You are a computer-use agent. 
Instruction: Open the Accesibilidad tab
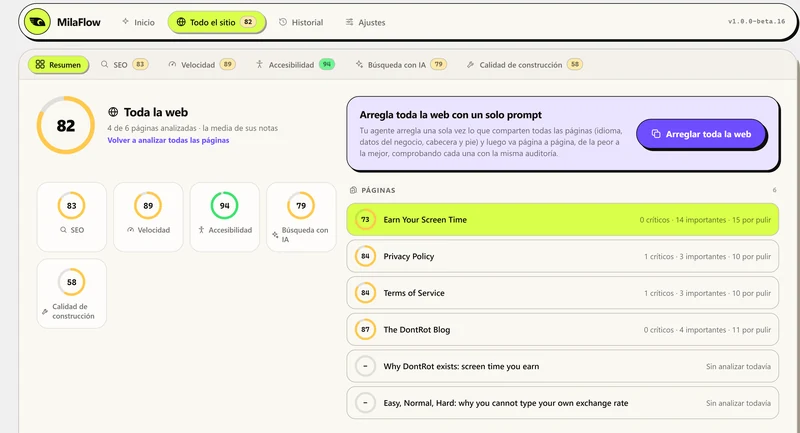(295, 65)
